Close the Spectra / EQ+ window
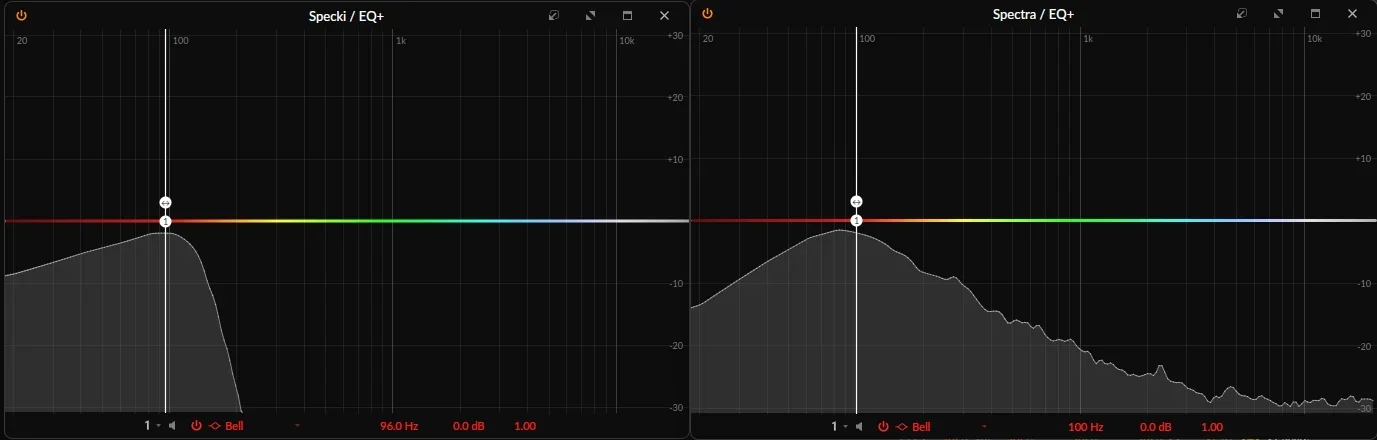The image size is (1377, 440). coord(1352,14)
